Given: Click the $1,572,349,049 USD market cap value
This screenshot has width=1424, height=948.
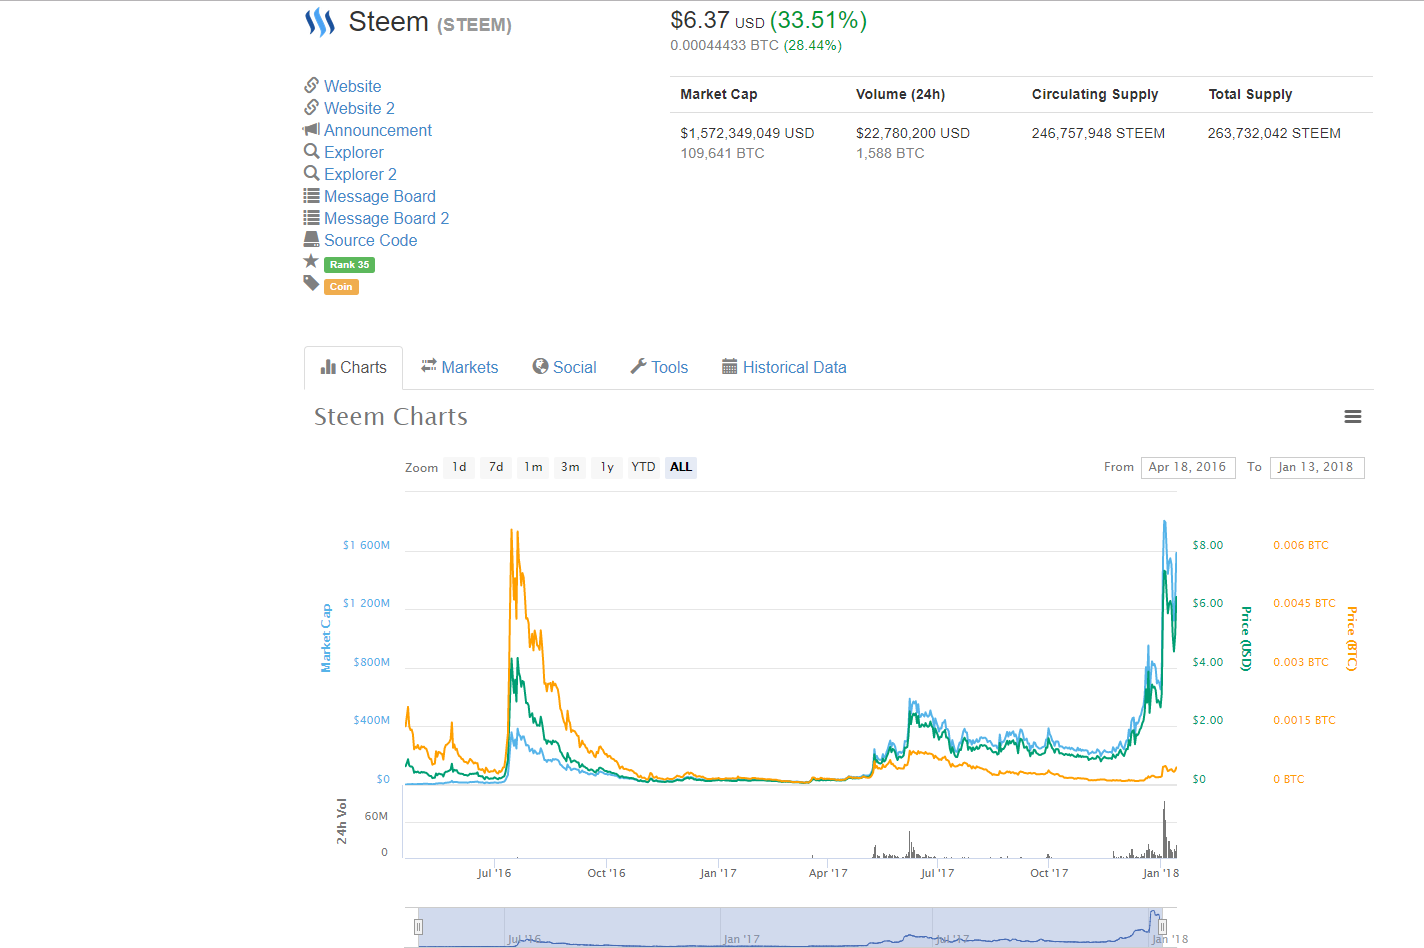Looking at the screenshot, I should pyautogui.click(x=747, y=133).
